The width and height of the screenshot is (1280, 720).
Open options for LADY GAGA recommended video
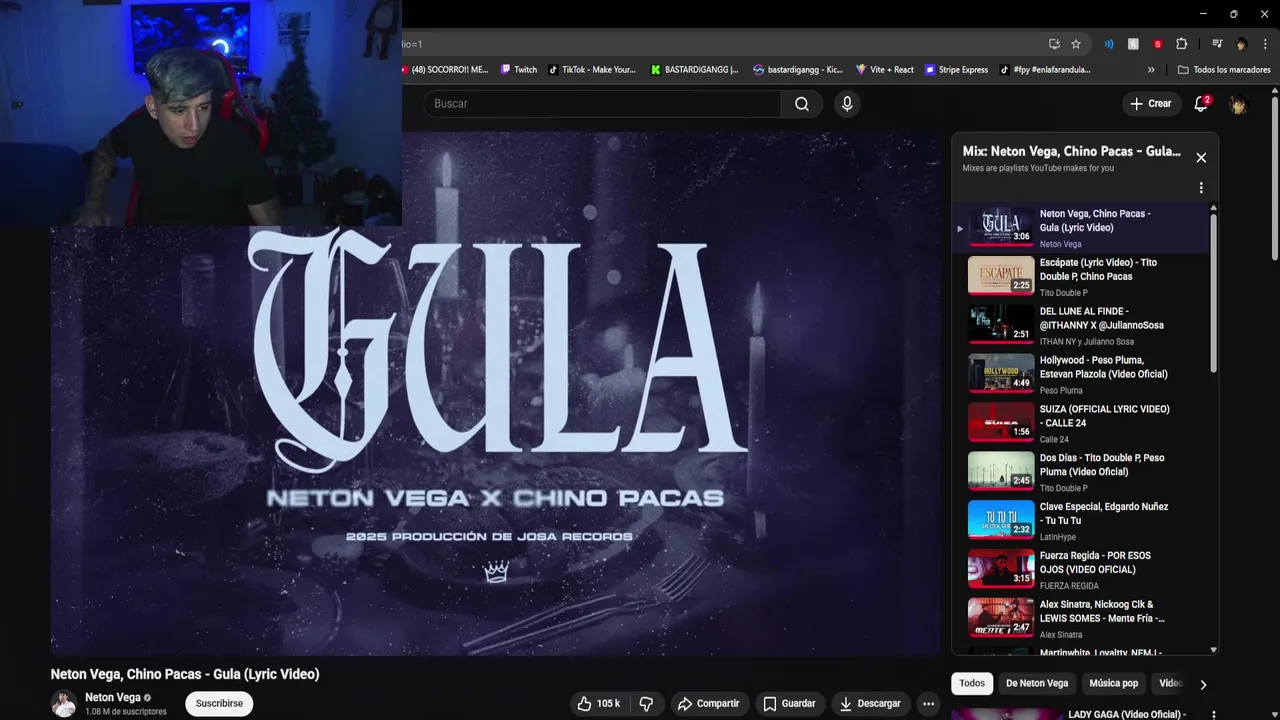(1213, 715)
